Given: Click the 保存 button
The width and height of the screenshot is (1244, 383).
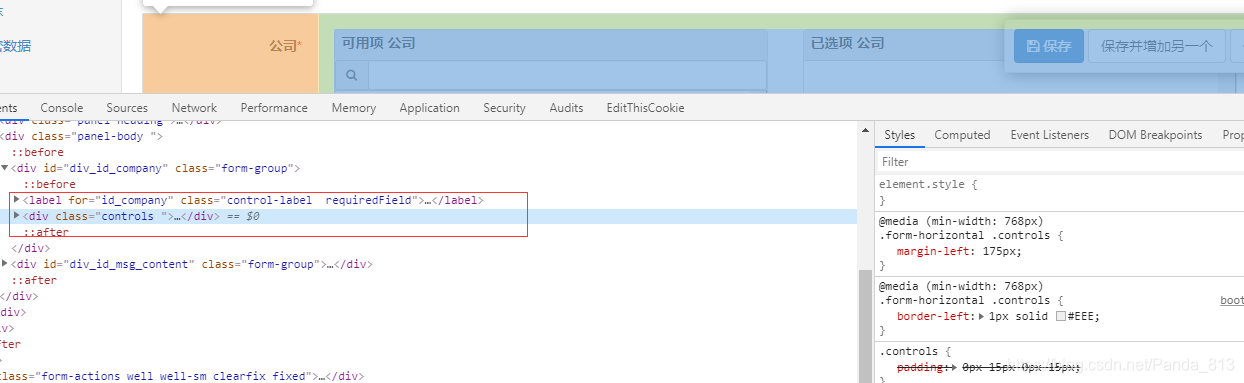Looking at the screenshot, I should (1049, 46).
